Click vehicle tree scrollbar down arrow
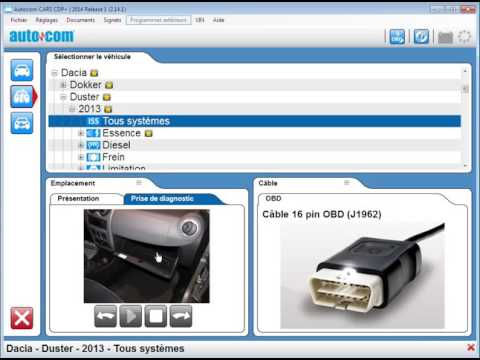The image size is (480, 360). 465,166
